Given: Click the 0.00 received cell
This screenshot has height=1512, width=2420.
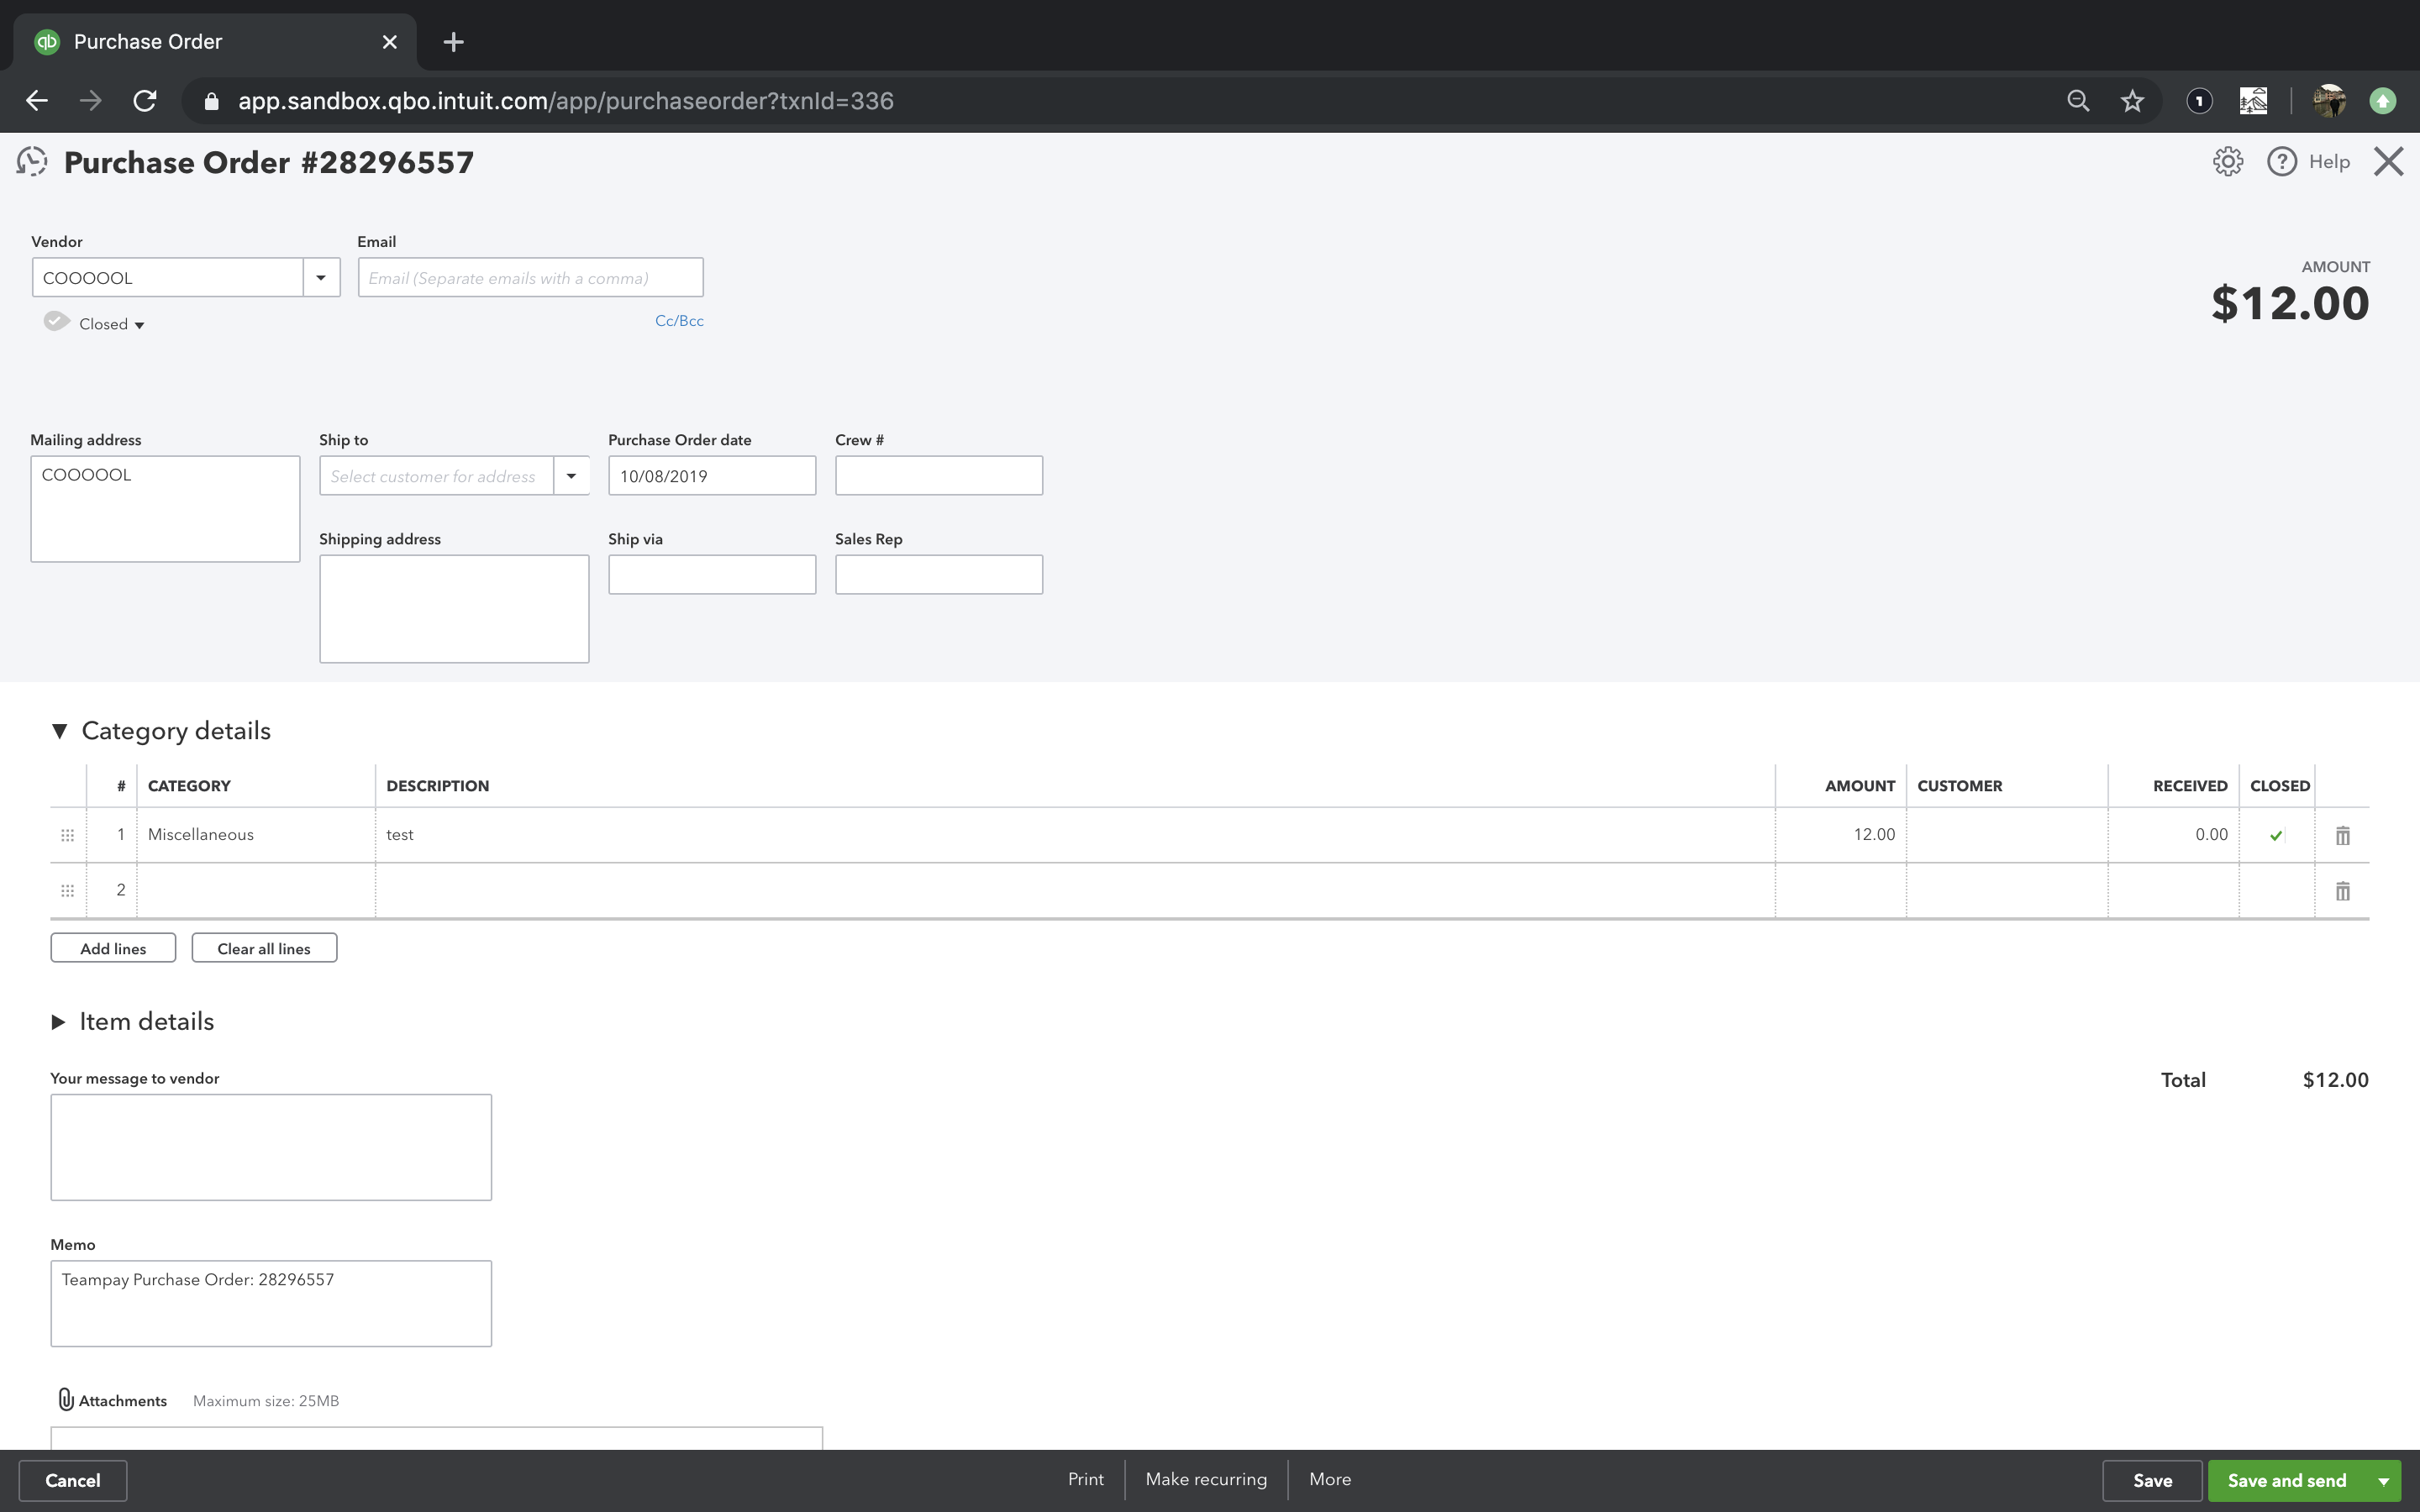Looking at the screenshot, I should pyautogui.click(x=2173, y=835).
